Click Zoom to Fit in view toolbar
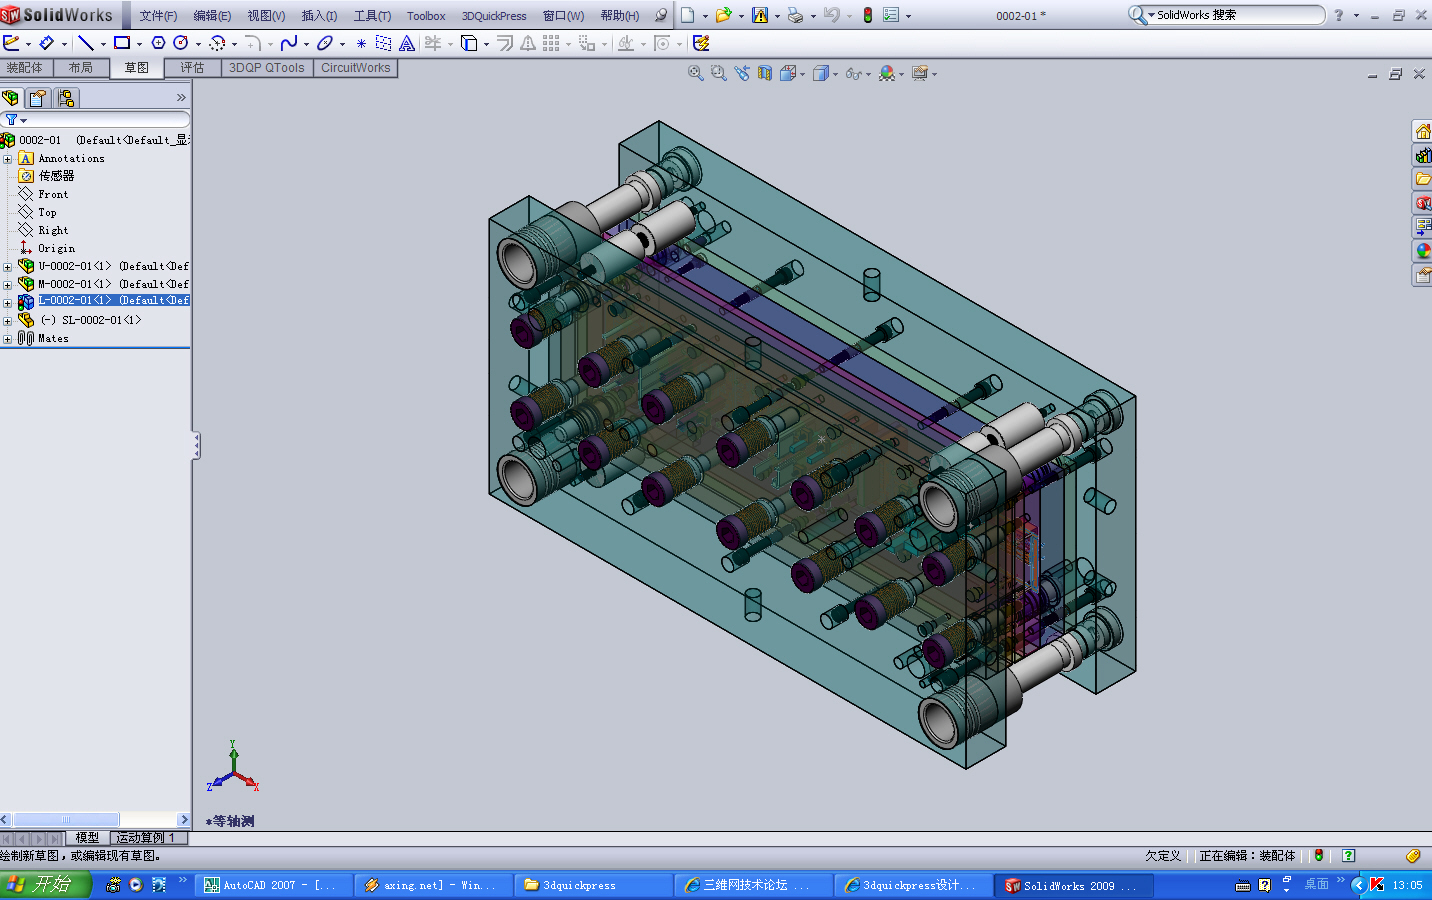The width and height of the screenshot is (1432, 900). pyautogui.click(x=696, y=73)
